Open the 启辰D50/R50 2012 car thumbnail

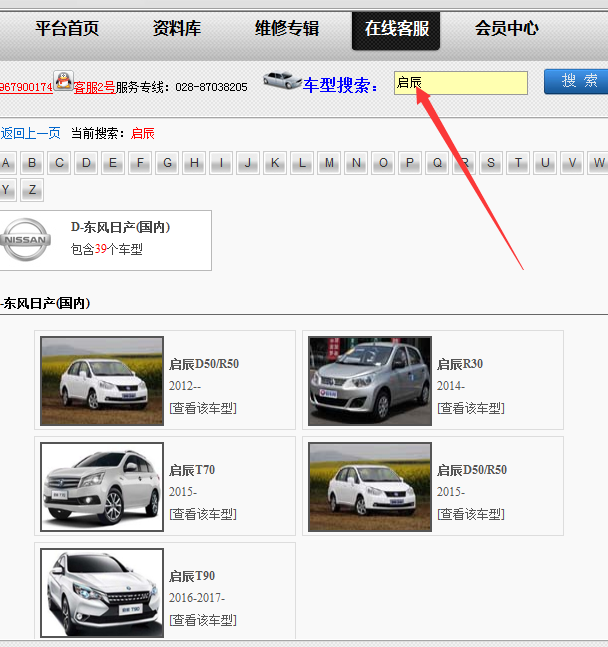click(x=102, y=381)
